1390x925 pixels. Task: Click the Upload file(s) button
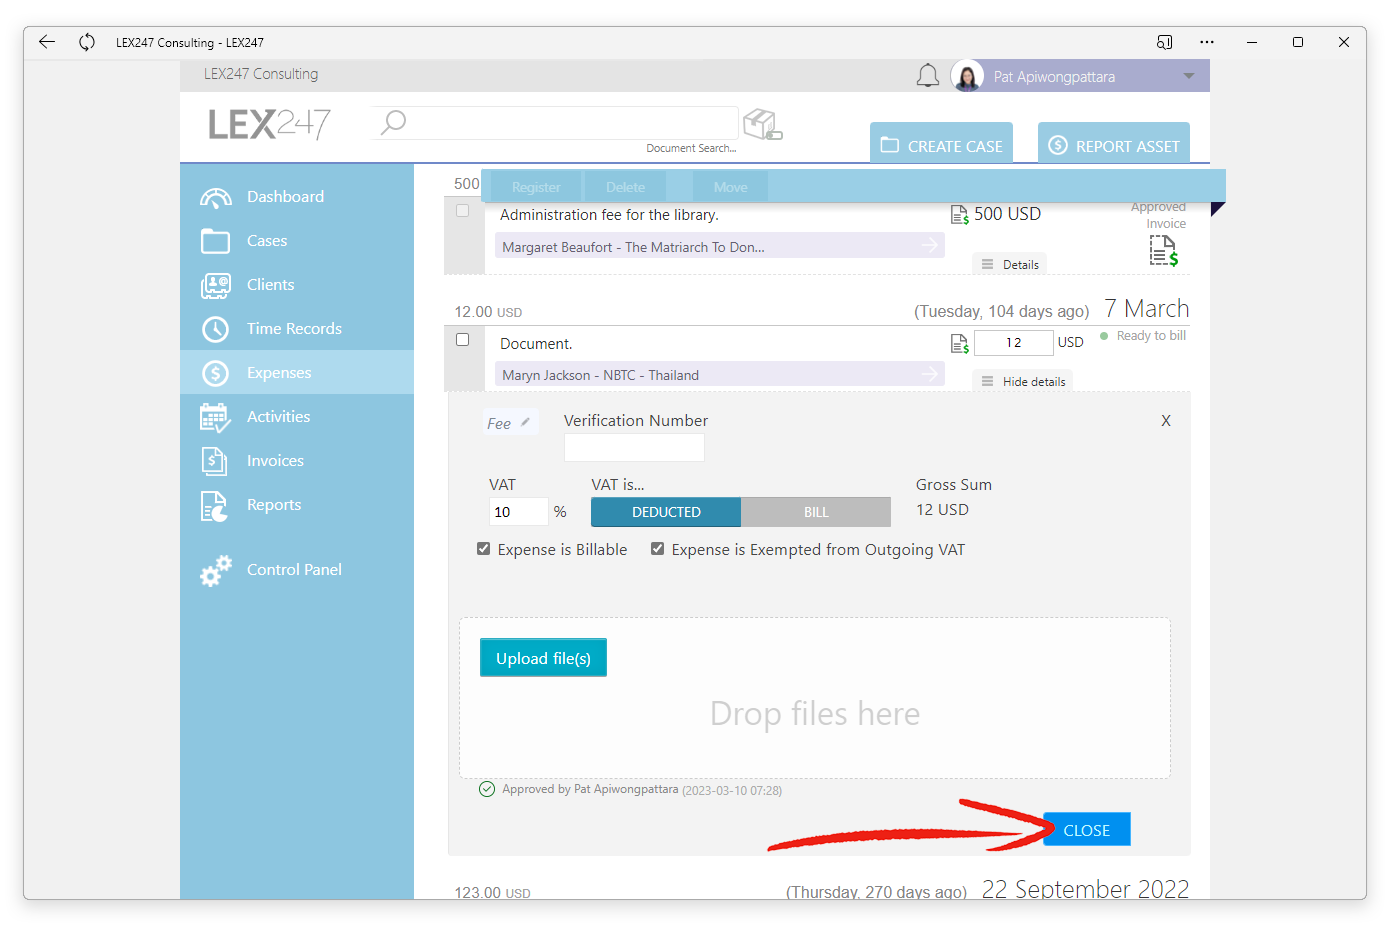click(543, 658)
